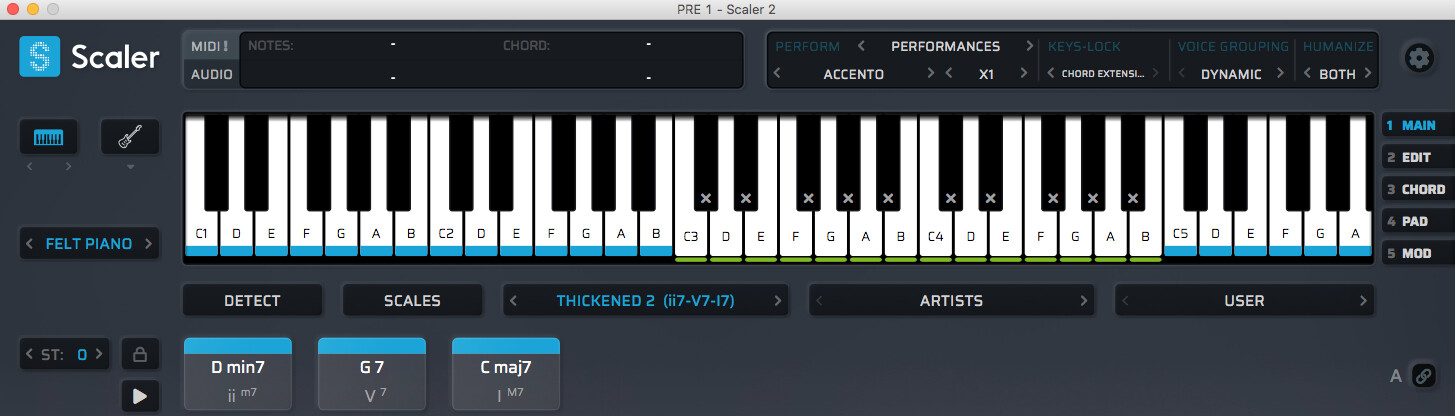This screenshot has width=1455, height=416.
Task: Toggle VOICE GROUPING
Action: pos(1233,46)
